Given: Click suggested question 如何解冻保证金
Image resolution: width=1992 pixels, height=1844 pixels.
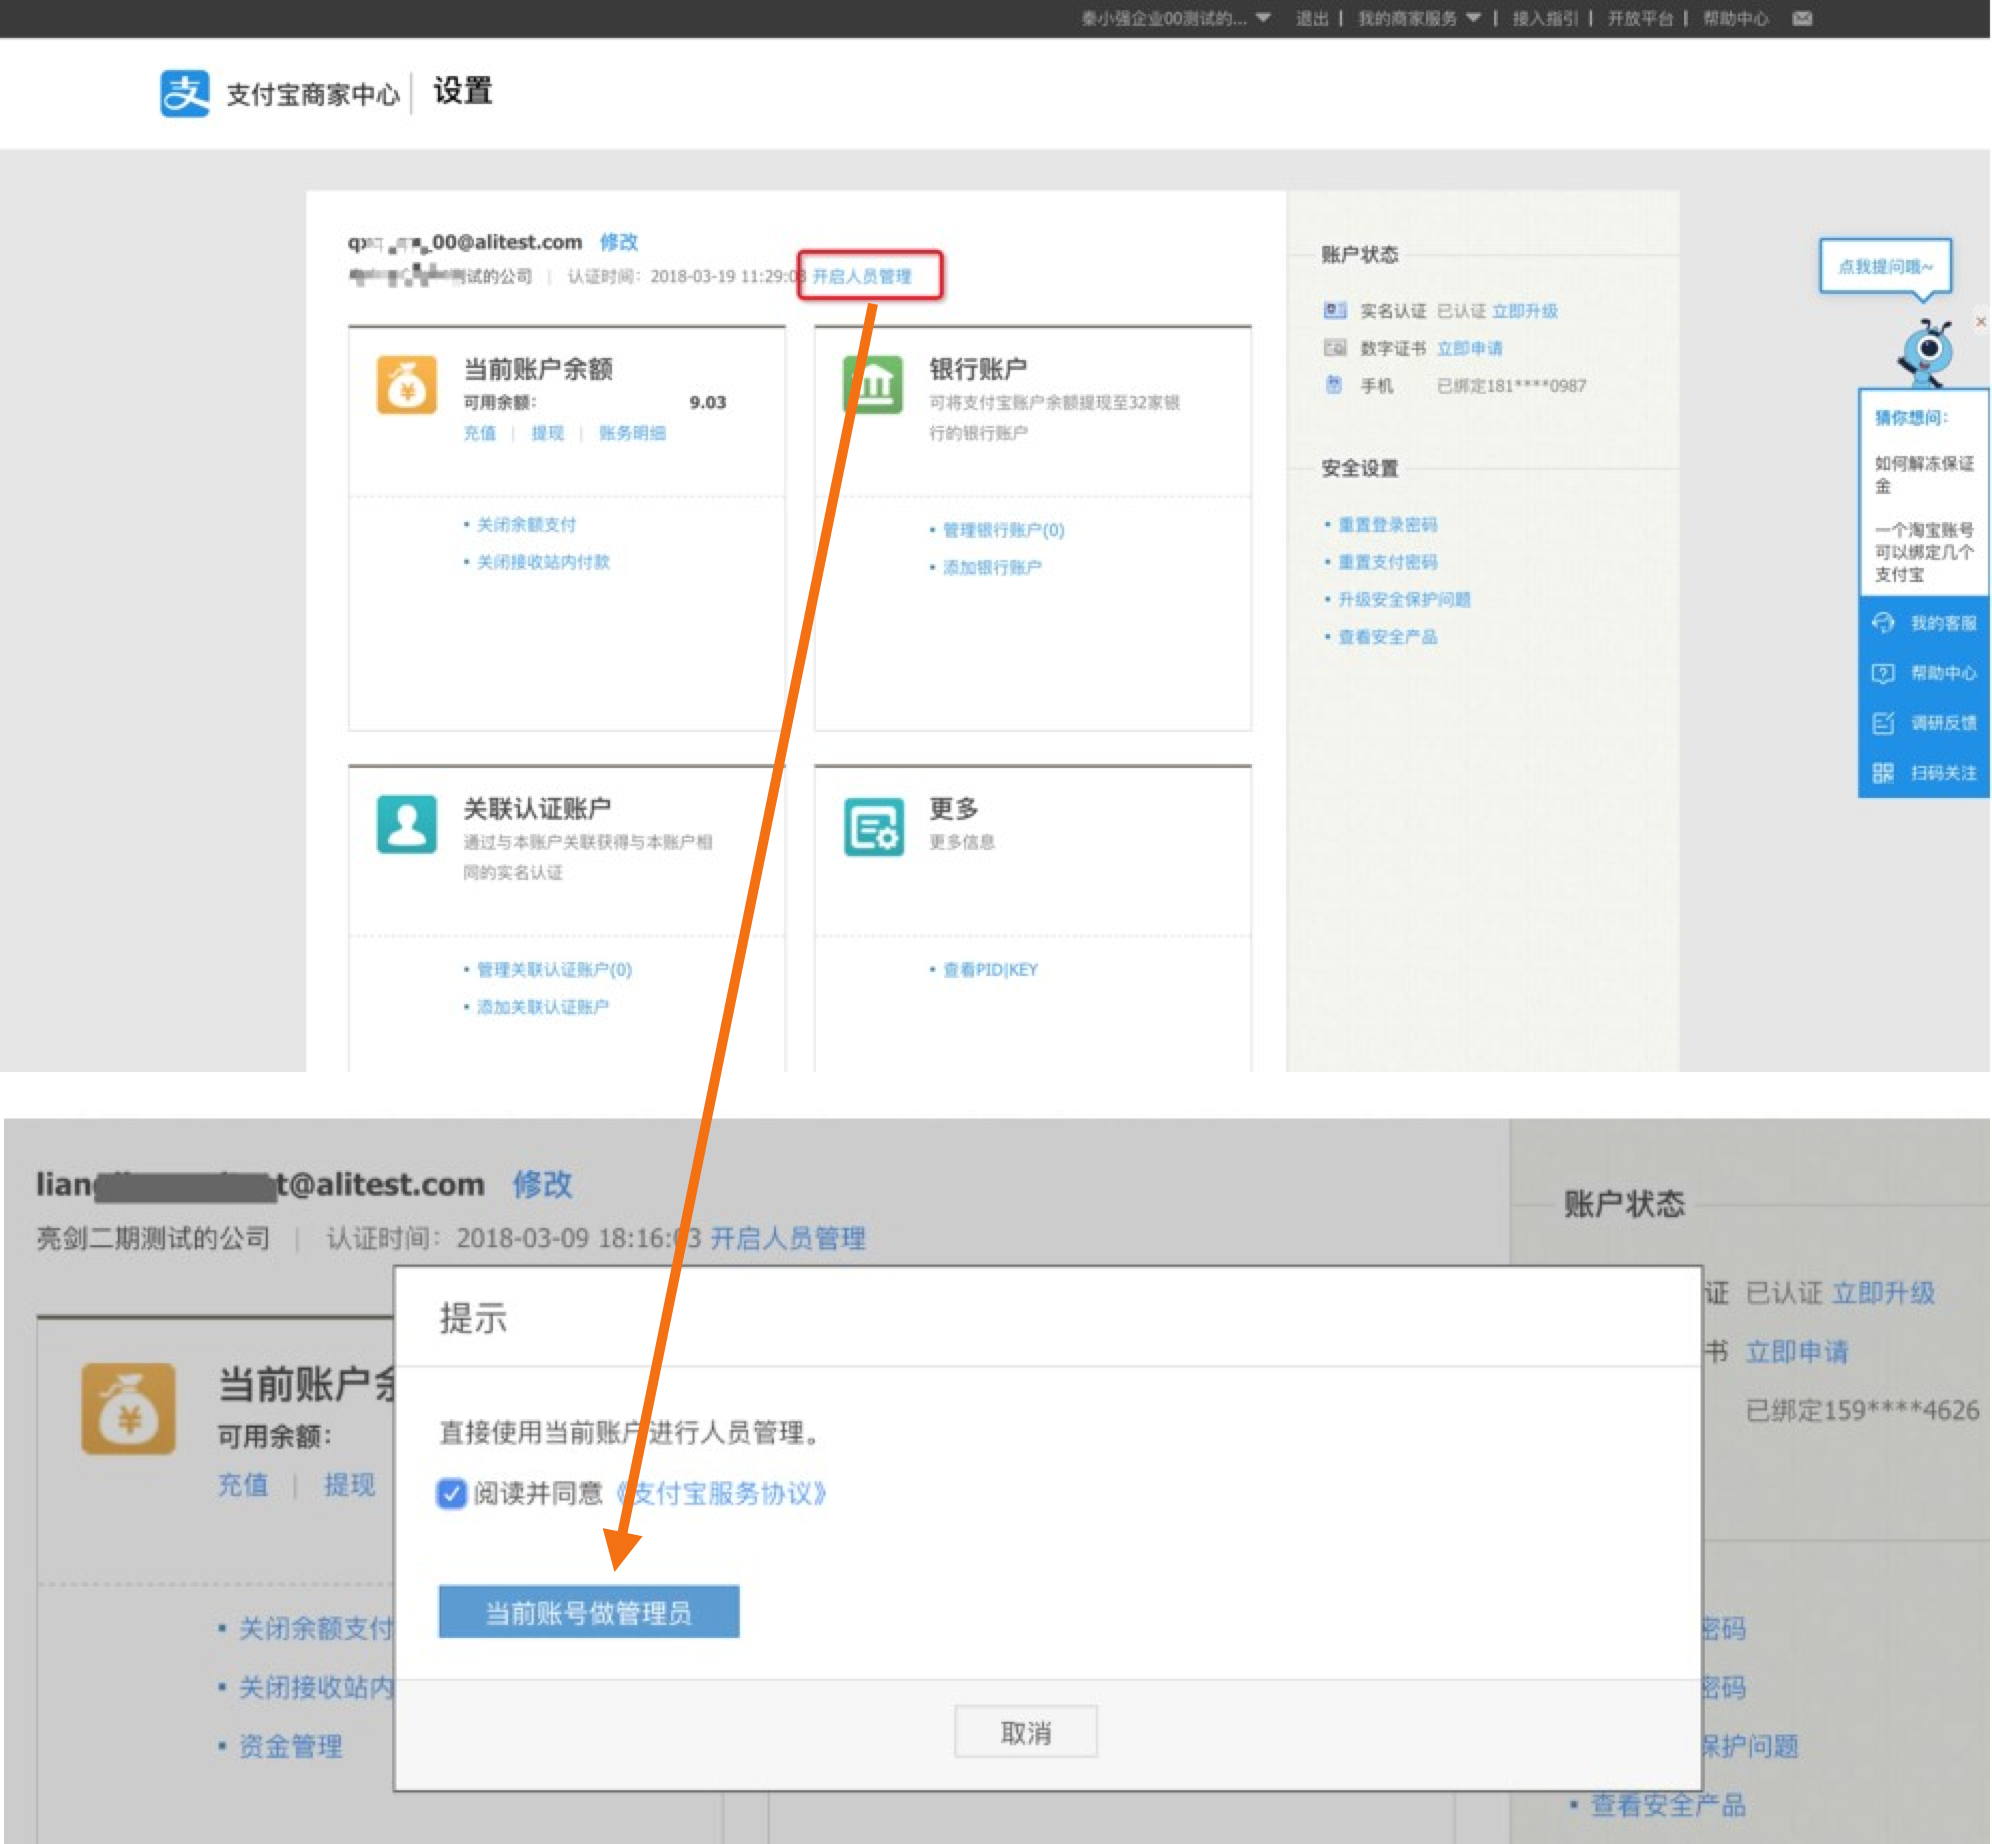Looking at the screenshot, I should [x=1924, y=475].
